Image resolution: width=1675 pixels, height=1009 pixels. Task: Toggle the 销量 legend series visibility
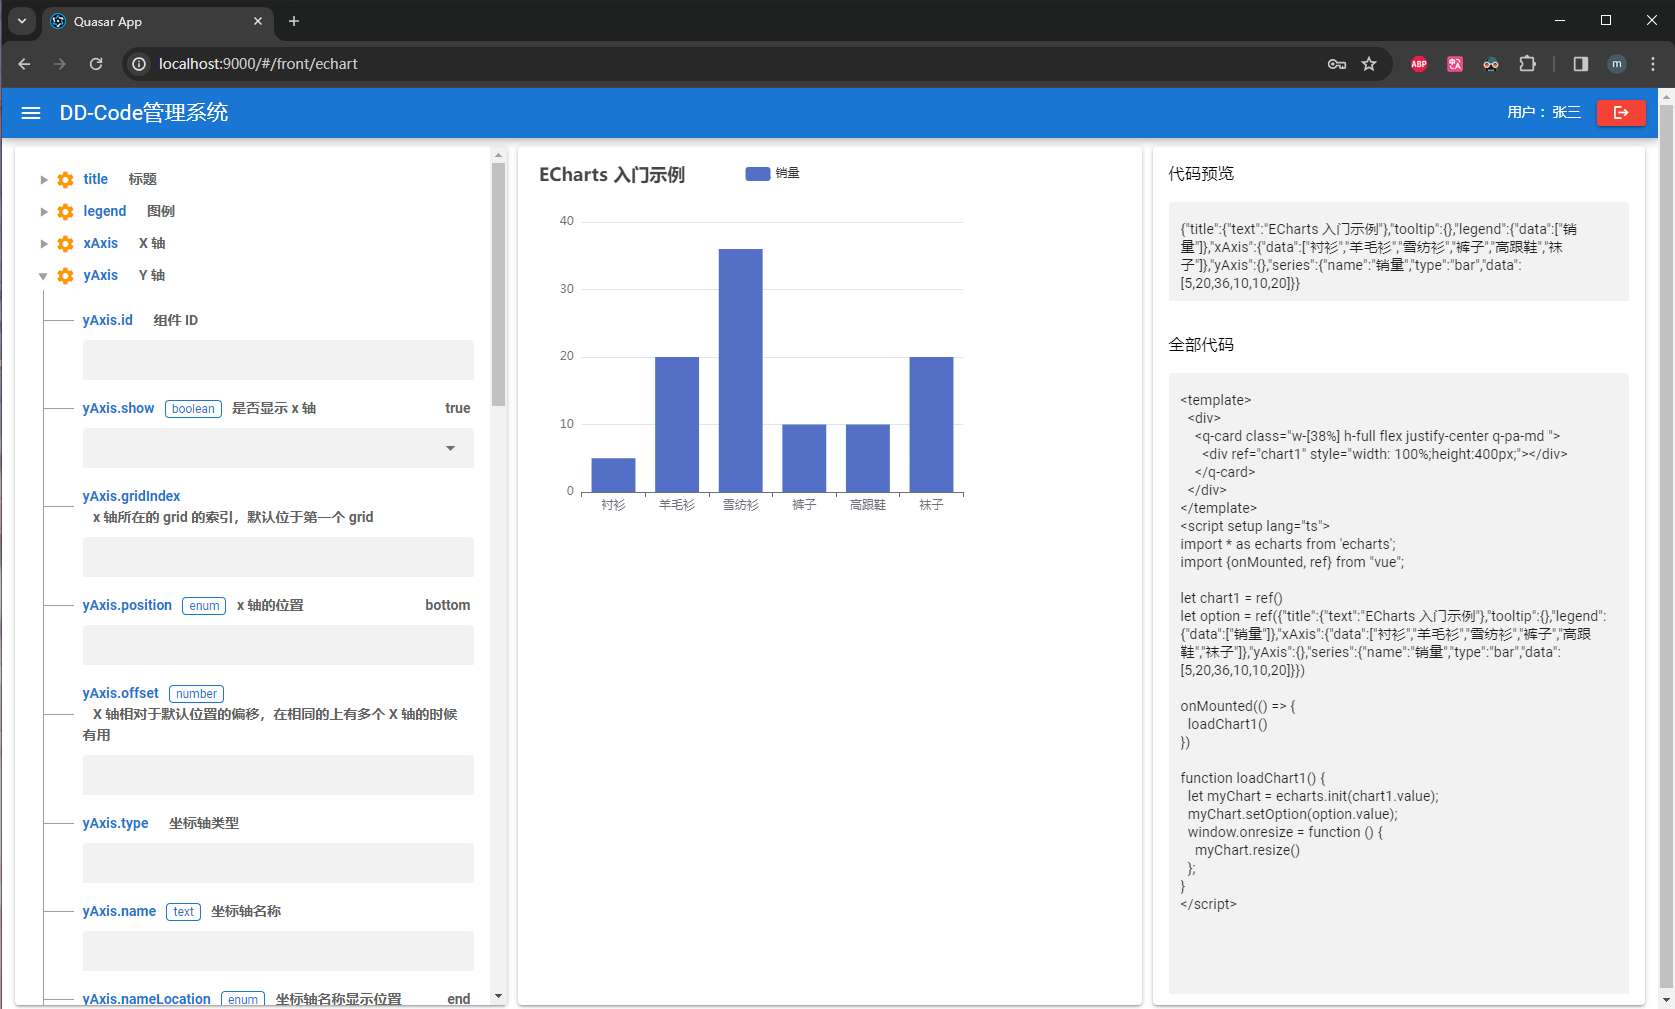point(772,174)
